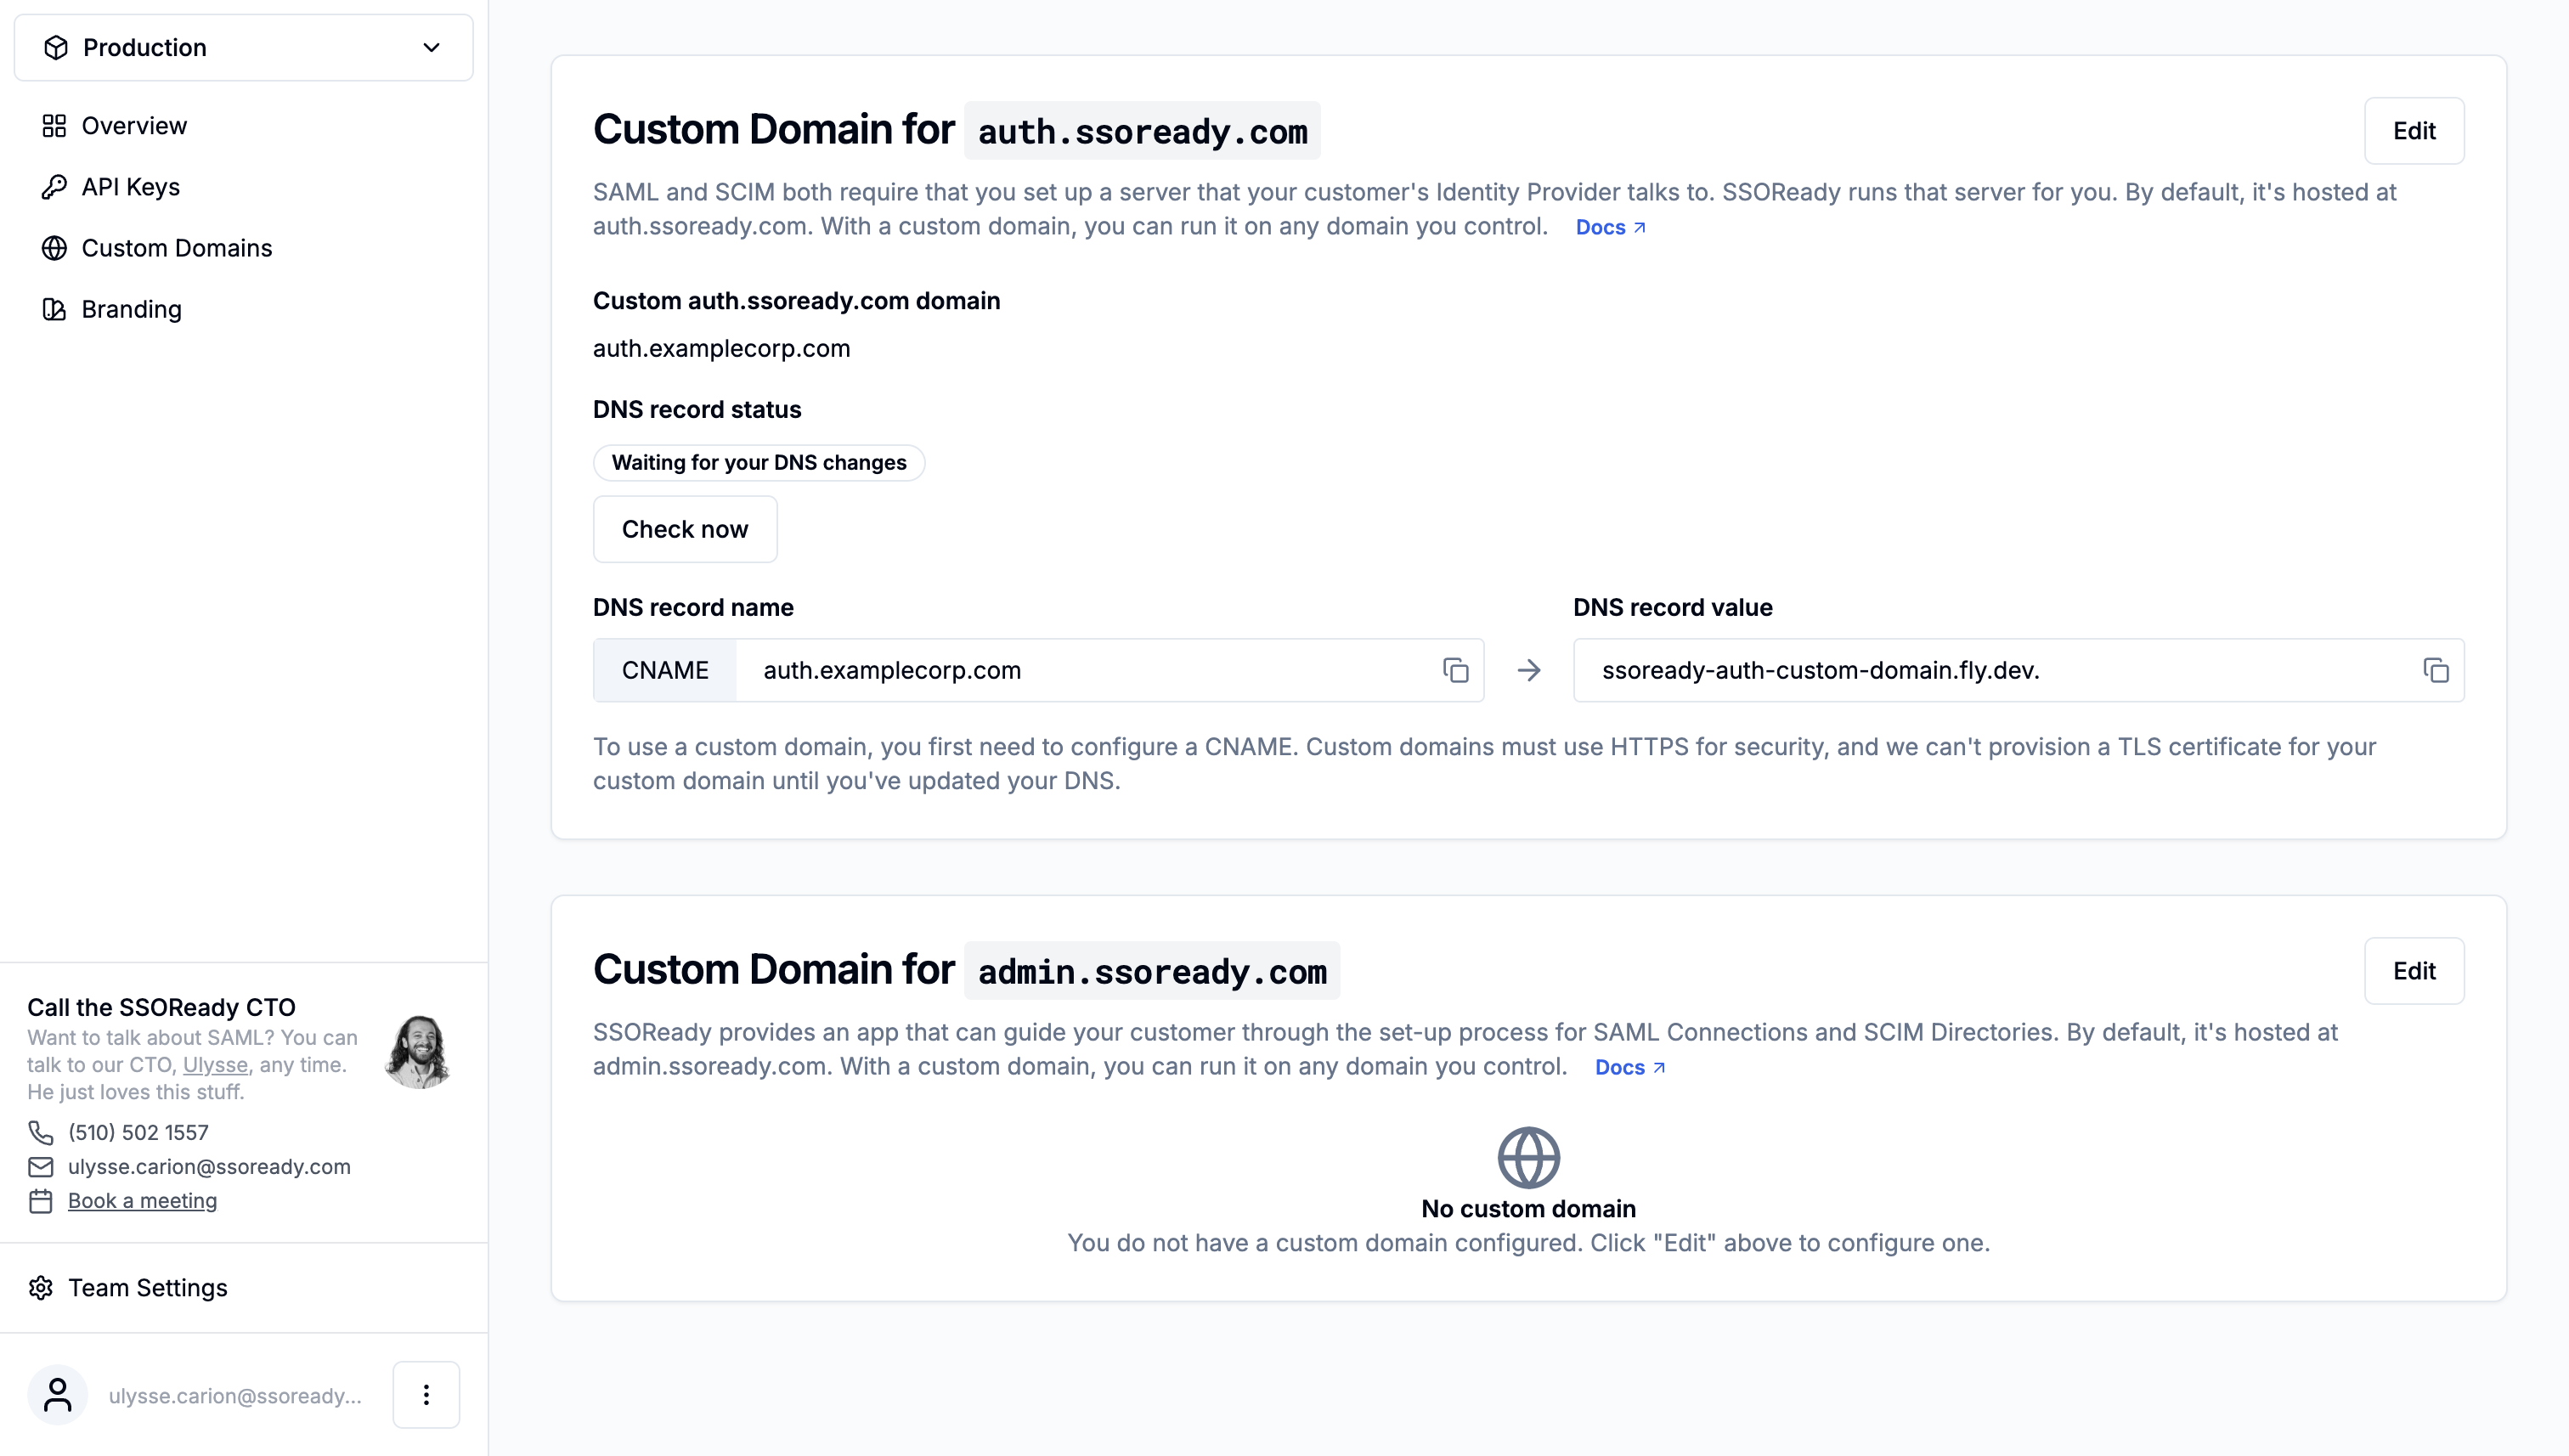Open Custom Domains via the globe icon
The width and height of the screenshot is (2569, 1456).
[55, 248]
